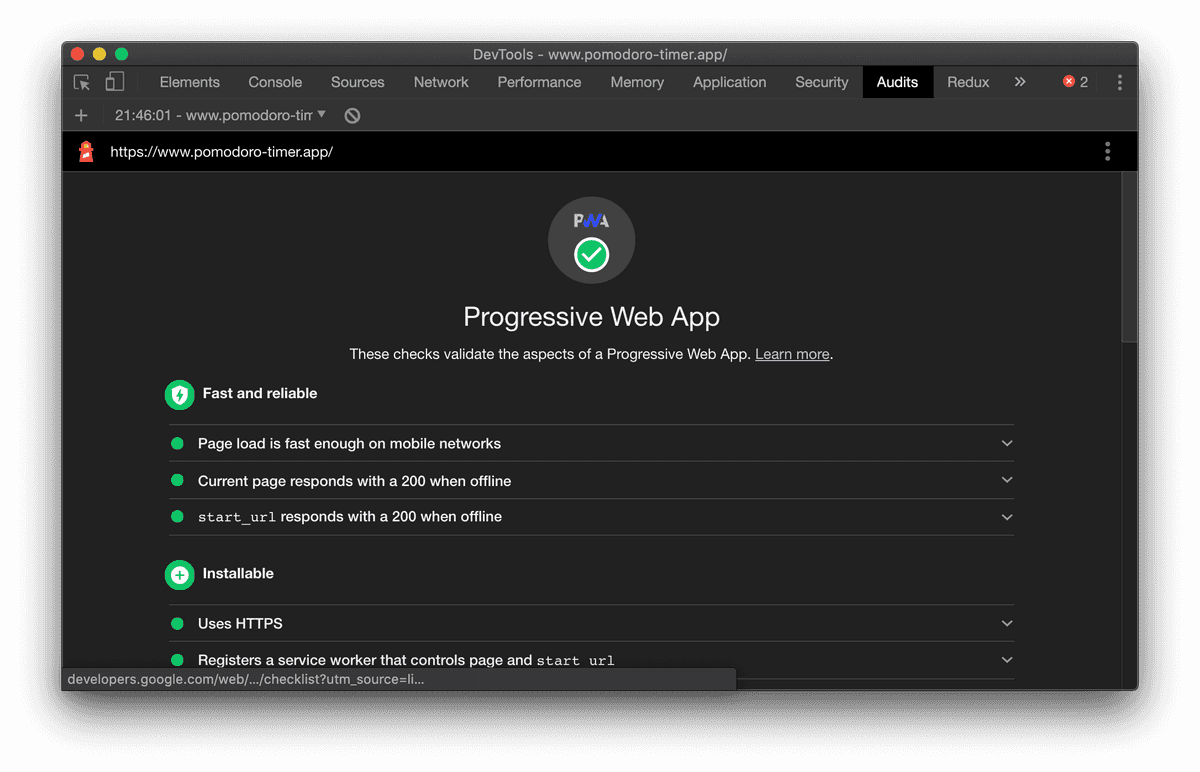
Task: Click the Progressive Web App badge graphic
Action: point(591,240)
